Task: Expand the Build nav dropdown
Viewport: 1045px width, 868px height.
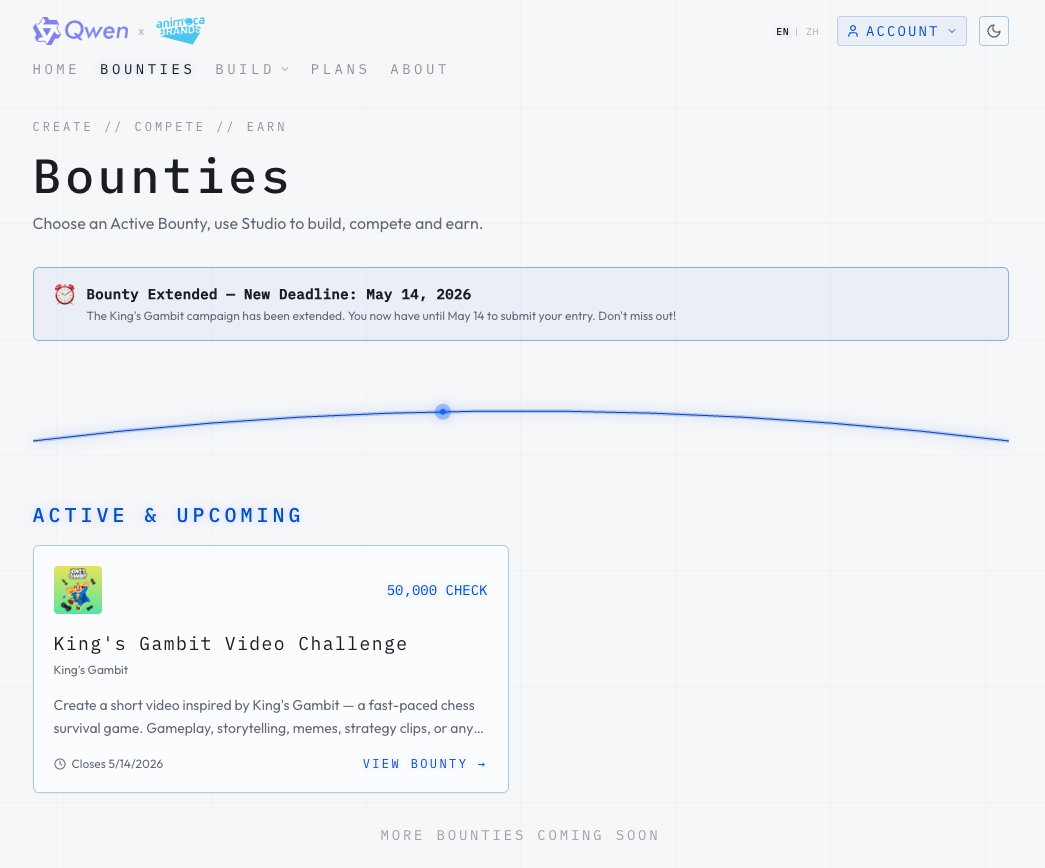Action: pos(252,69)
